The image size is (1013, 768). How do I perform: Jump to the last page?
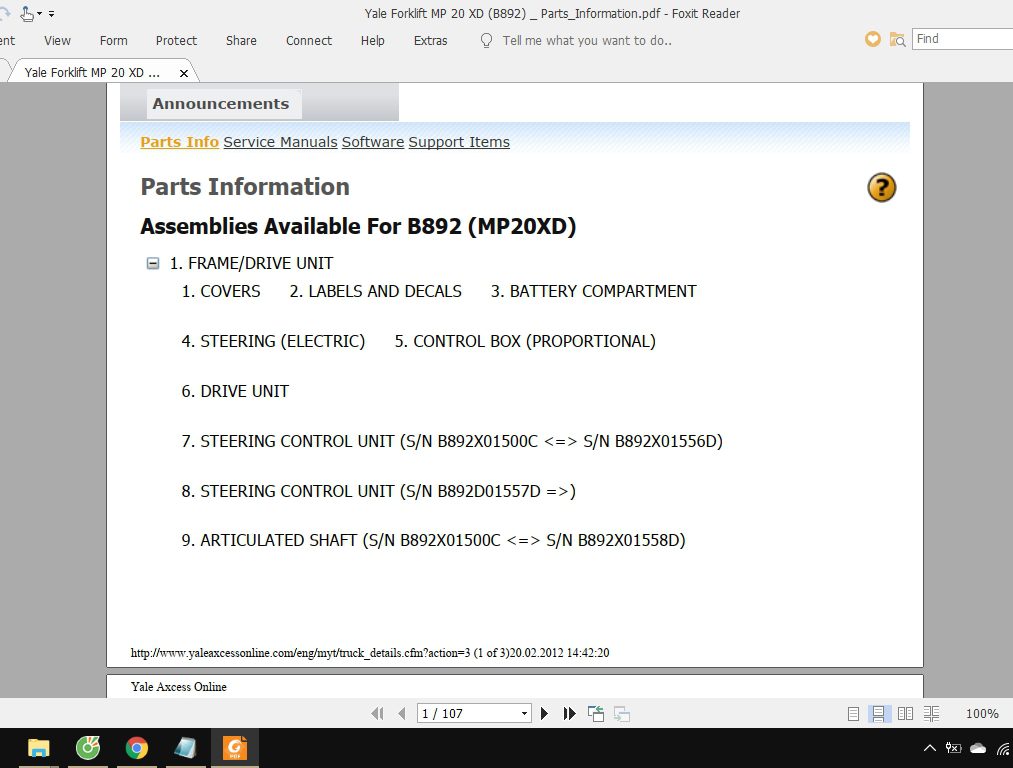click(569, 714)
